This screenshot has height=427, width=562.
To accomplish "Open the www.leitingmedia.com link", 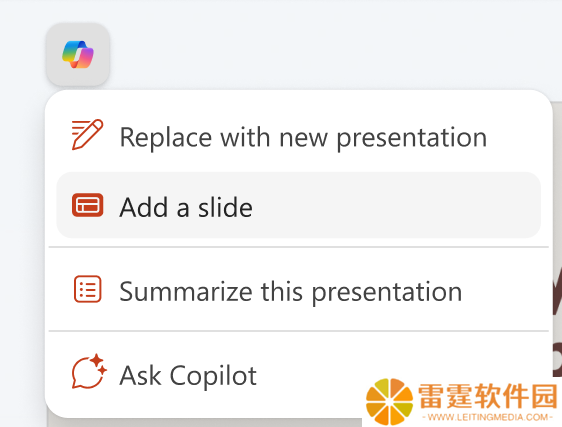I will 488,417.
